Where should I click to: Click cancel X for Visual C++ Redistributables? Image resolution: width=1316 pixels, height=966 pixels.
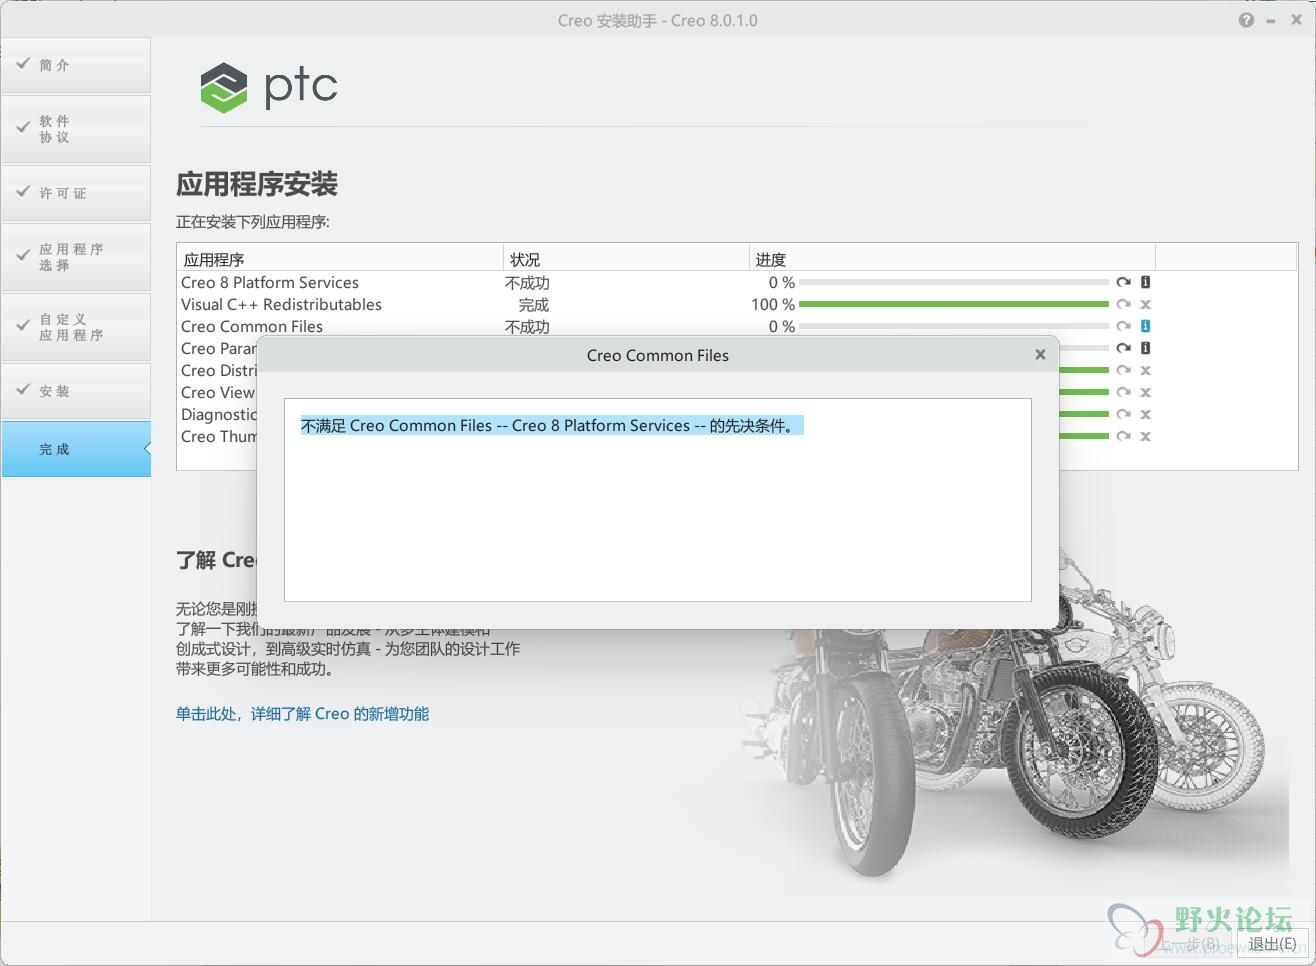coord(1146,304)
